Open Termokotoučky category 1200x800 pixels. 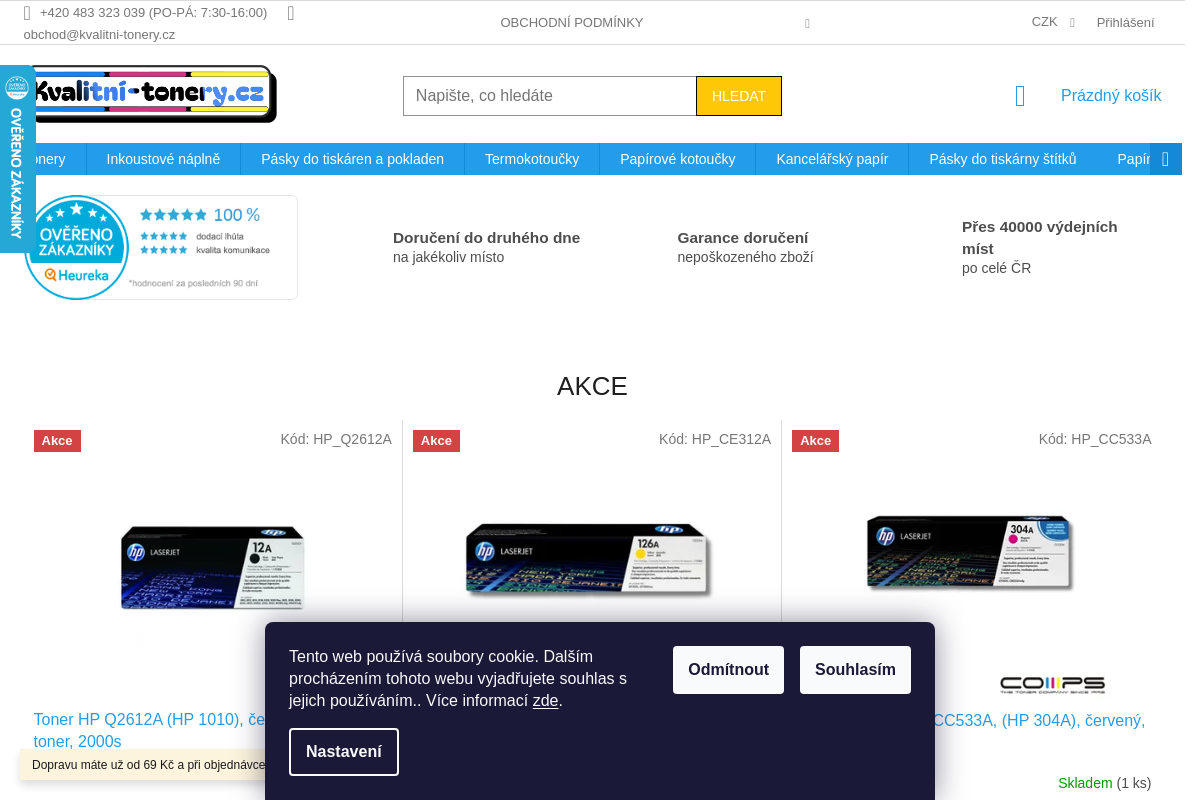pos(532,159)
